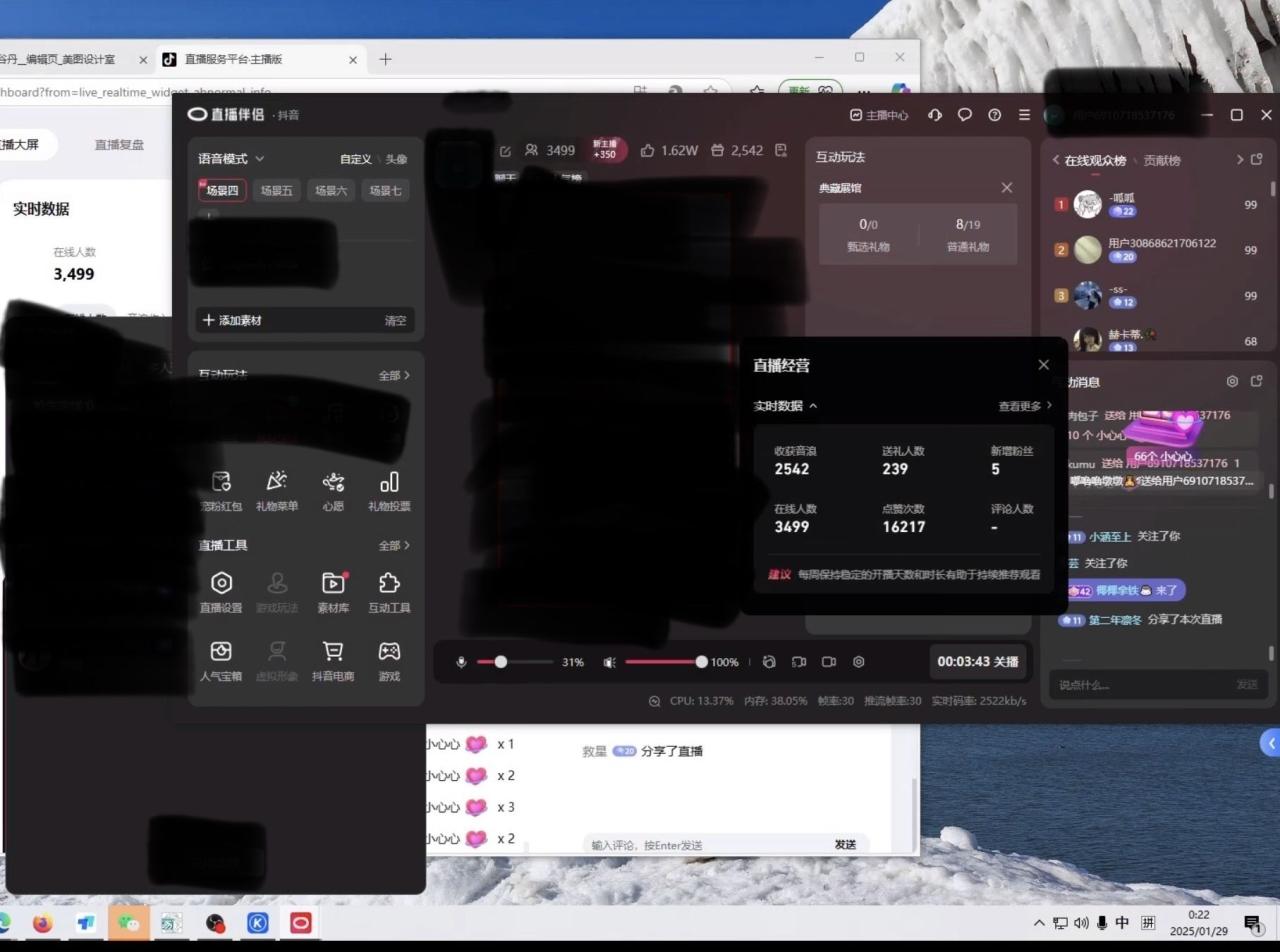The image size is (1280, 952).
Task: Mute the microphone icon
Action: pyautogui.click(x=461, y=662)
